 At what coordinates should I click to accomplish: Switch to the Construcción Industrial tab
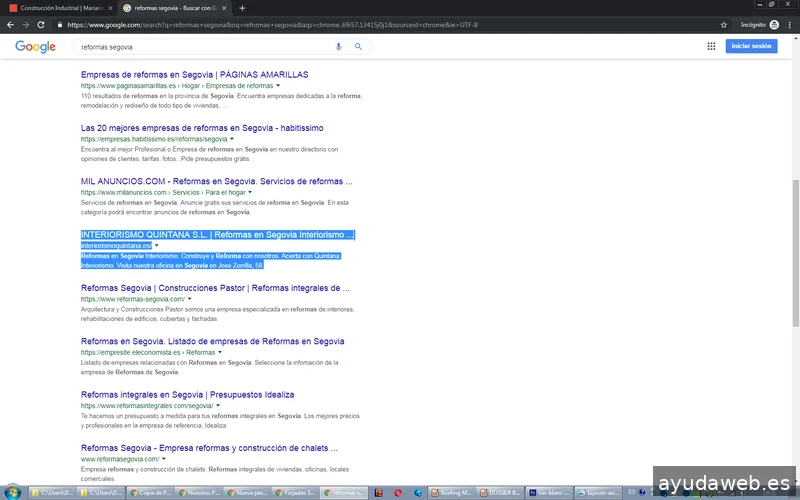(x=55, y=8)
